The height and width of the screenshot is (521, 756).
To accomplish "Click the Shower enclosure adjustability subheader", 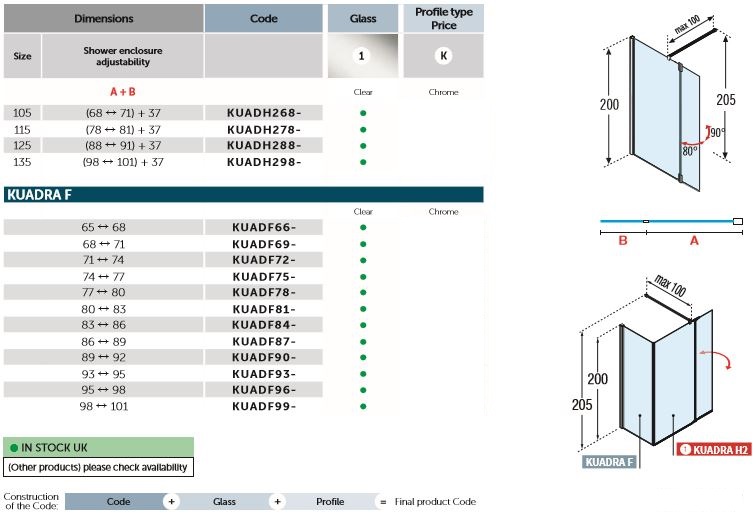I will click(122, 56).
